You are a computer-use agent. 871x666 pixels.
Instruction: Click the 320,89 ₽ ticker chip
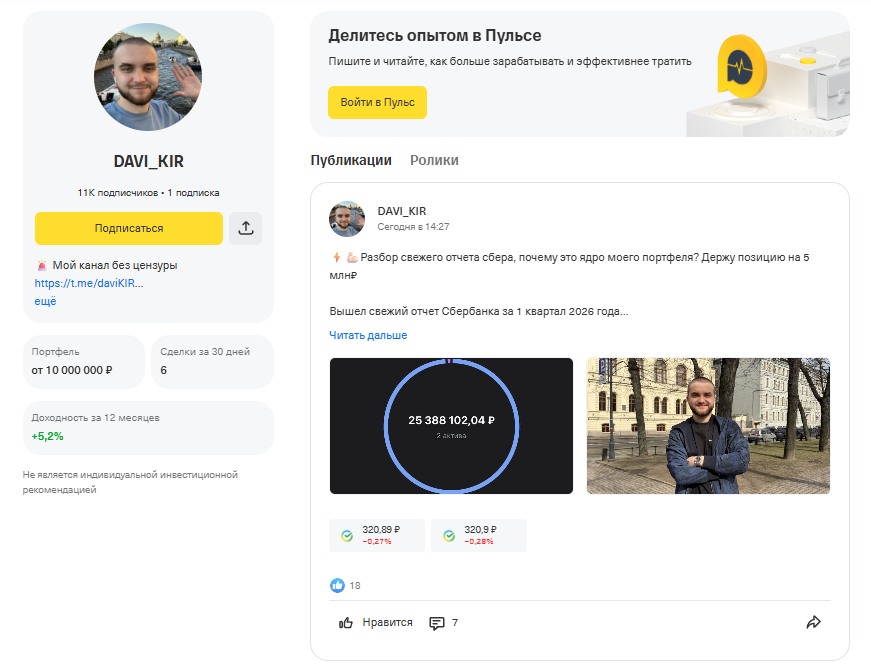377,535
